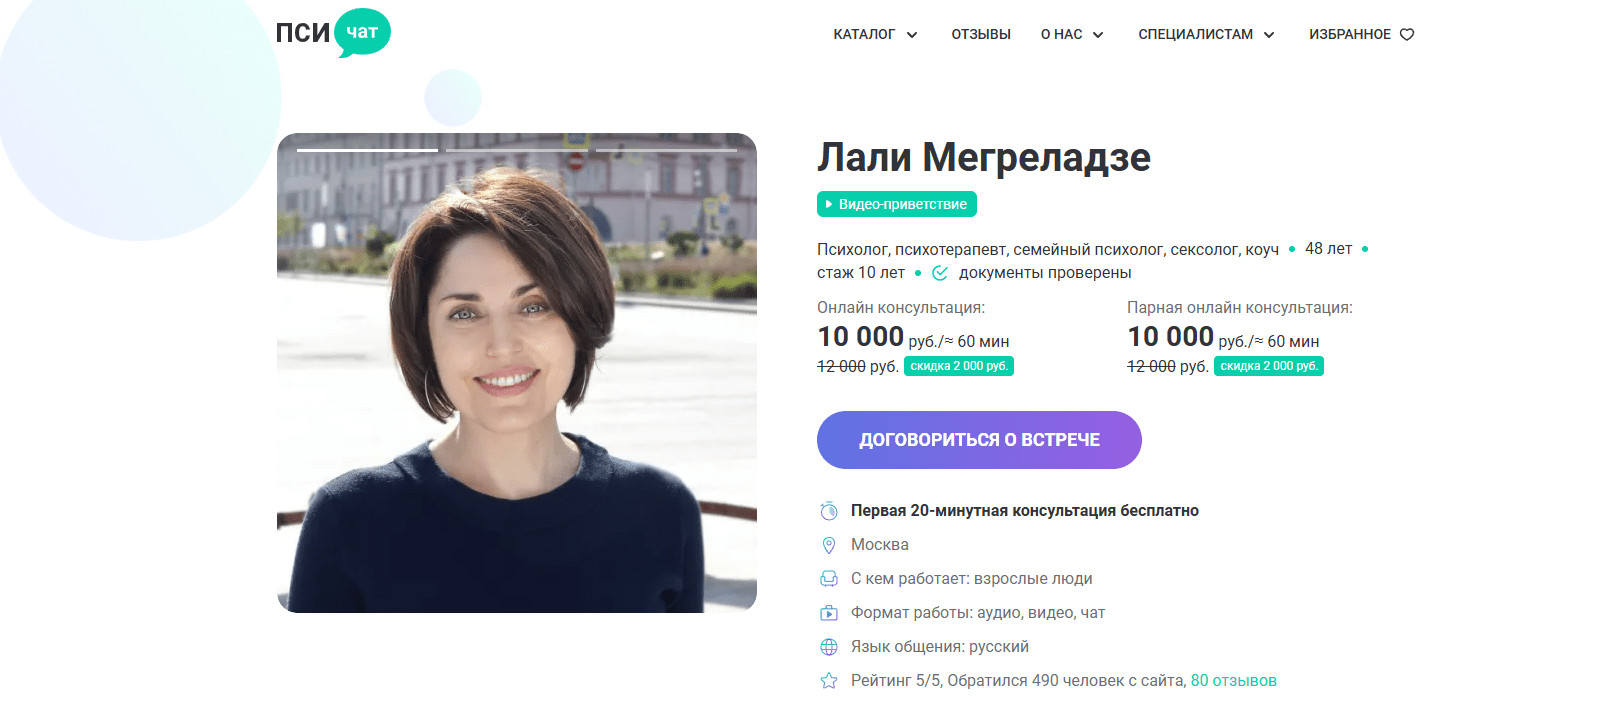Image resolution: width=1615 pixels, height=717 pixels.
Task: Click the video format icon near Формат работы
Action: click(829, 613)
